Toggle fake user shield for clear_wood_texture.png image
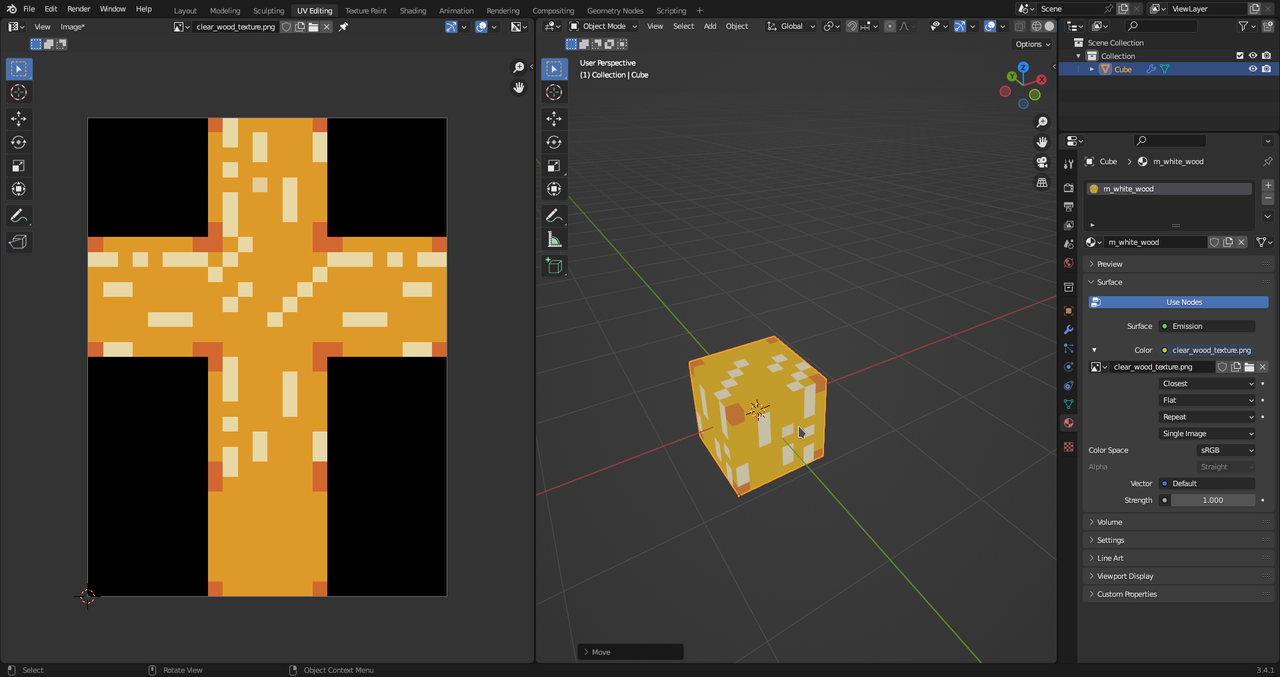This screenshot has height=677, width=1280. [x=1222, y=367]
